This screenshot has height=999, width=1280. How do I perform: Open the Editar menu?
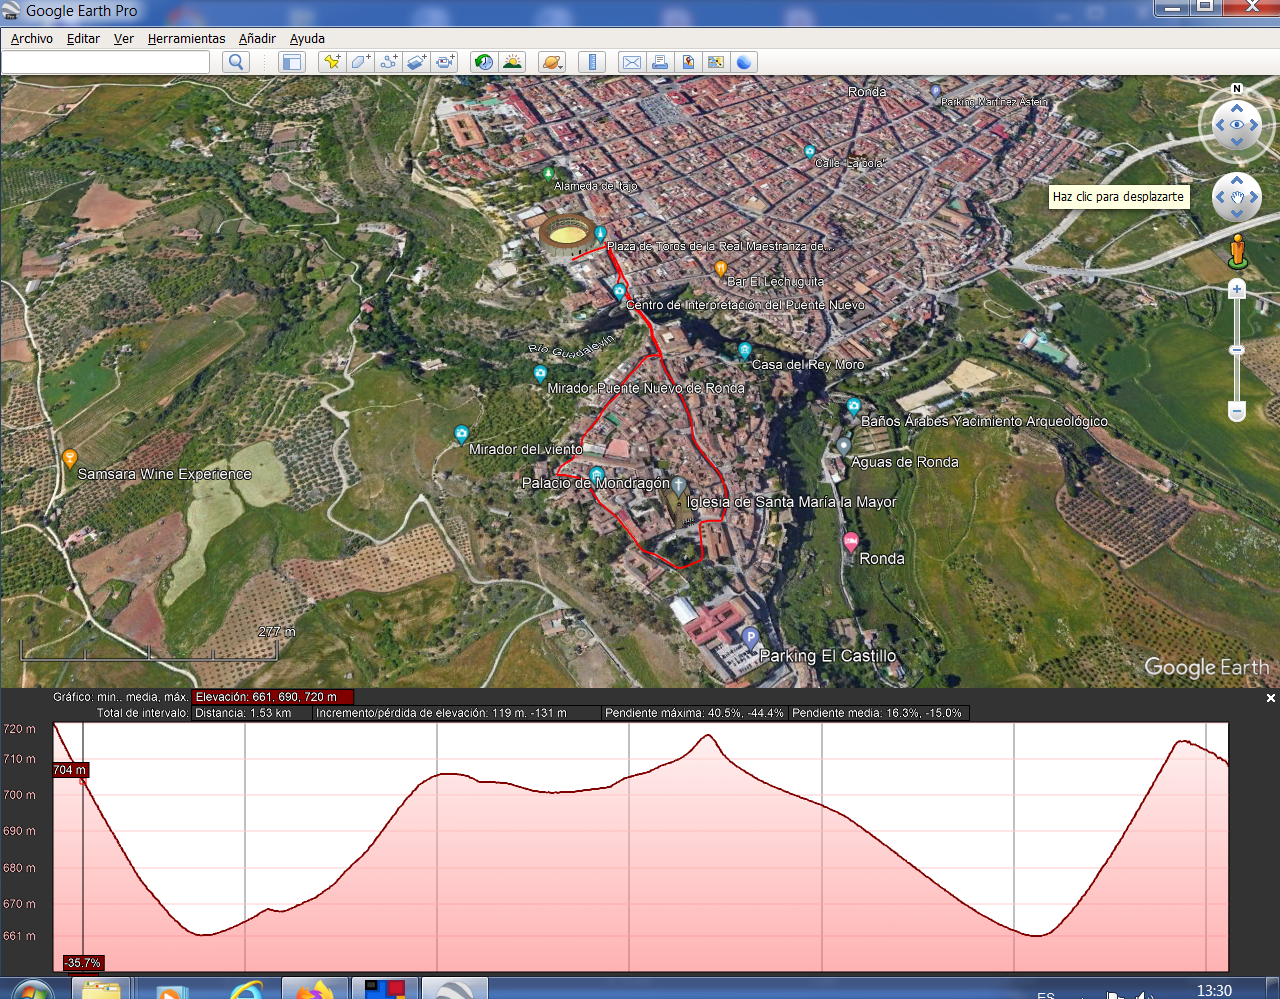[83, 38]
